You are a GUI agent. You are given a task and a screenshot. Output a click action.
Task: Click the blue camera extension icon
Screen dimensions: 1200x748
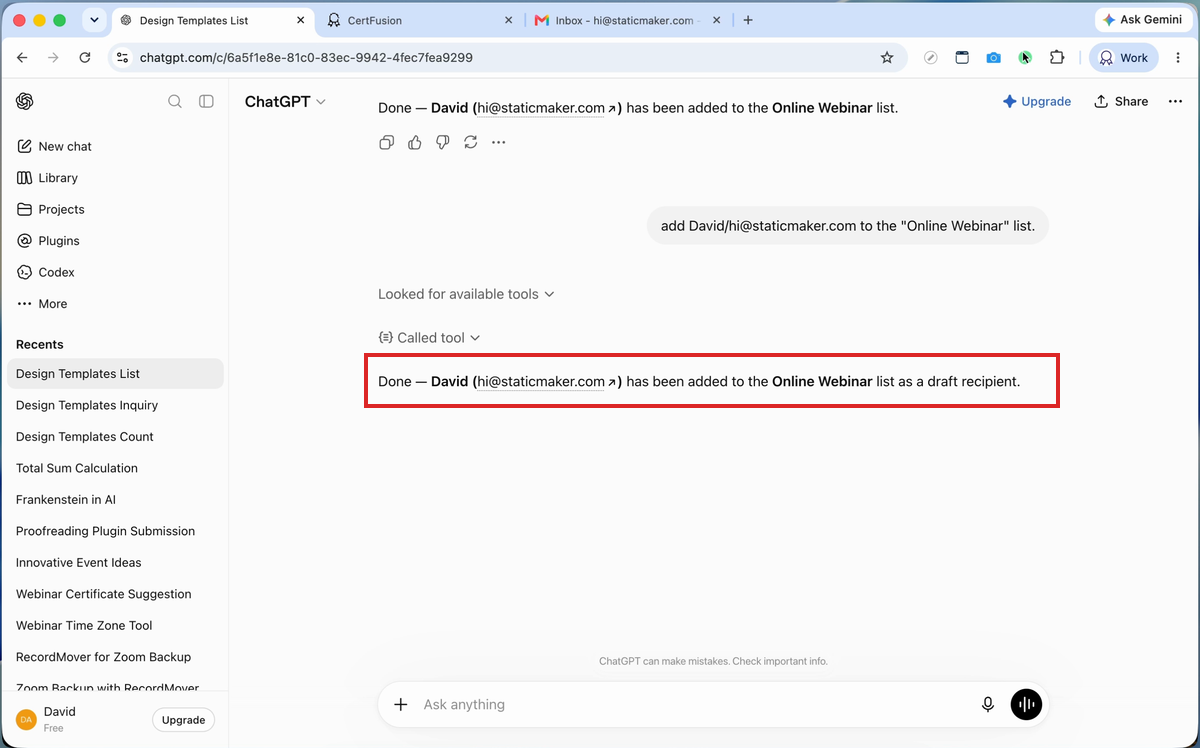pyautogui.click(x=993, y=58)
